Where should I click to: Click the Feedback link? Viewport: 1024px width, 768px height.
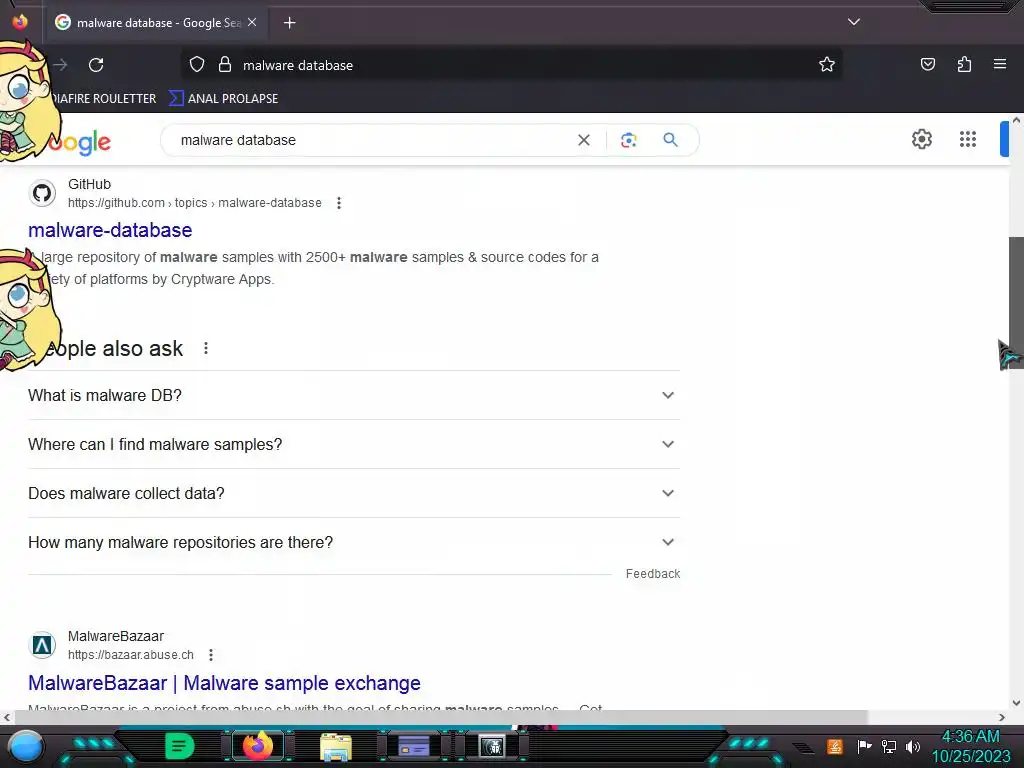click(652, 573)
